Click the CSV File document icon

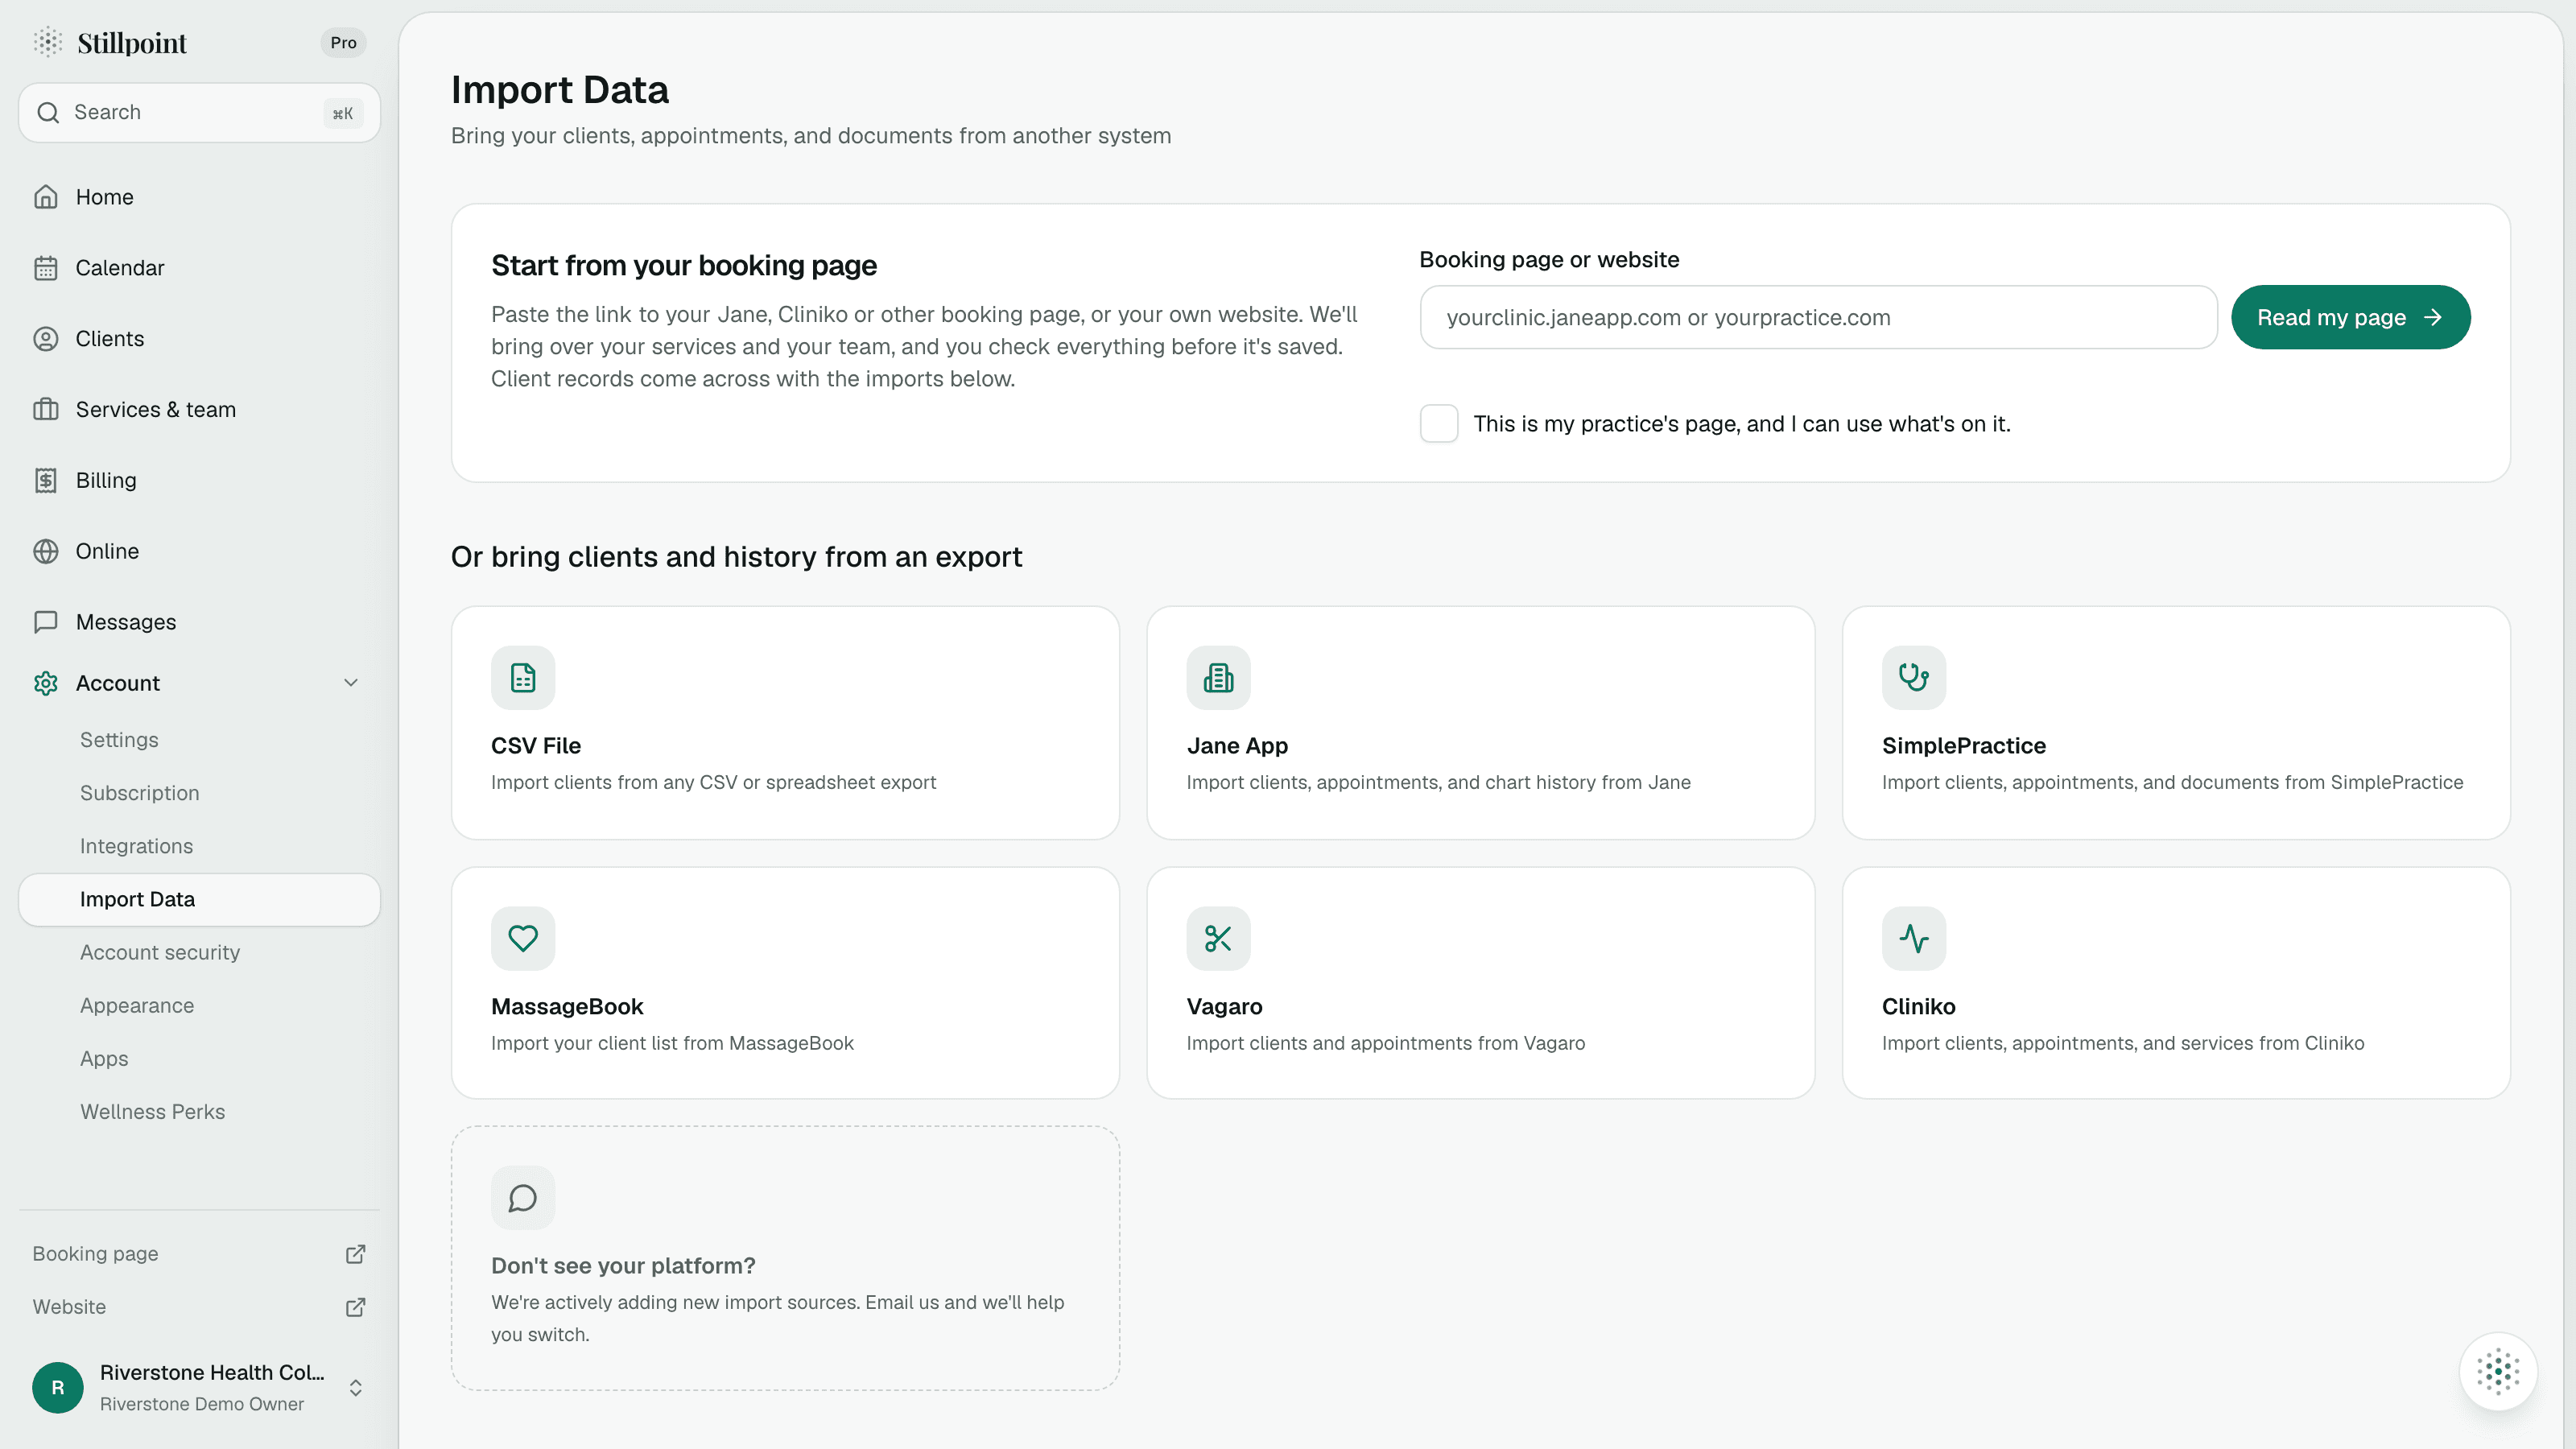tap(523, 678)
